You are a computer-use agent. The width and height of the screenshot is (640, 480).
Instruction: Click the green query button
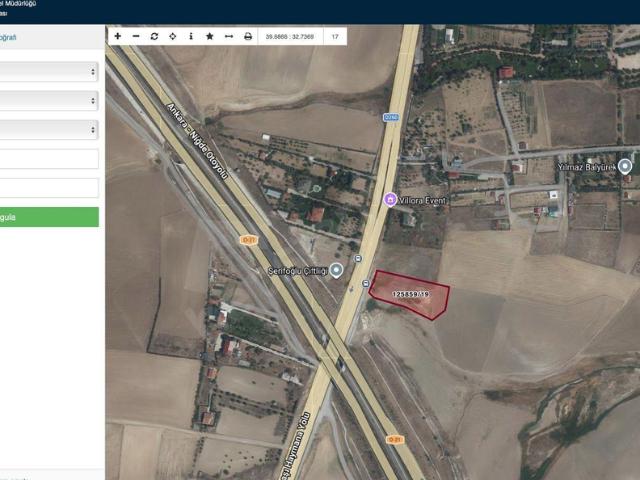(x=49, y=217)
